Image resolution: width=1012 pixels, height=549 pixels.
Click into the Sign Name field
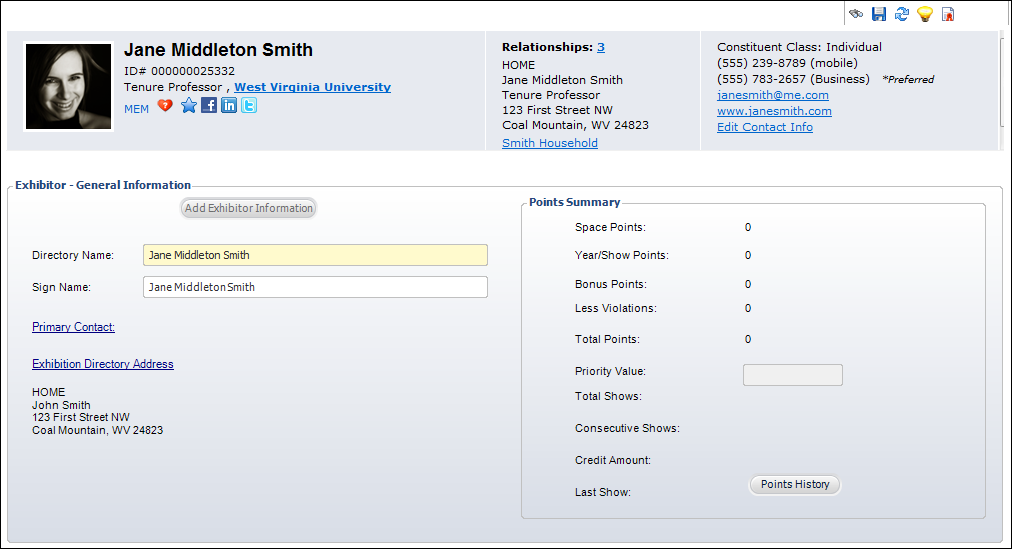[315, 287]
